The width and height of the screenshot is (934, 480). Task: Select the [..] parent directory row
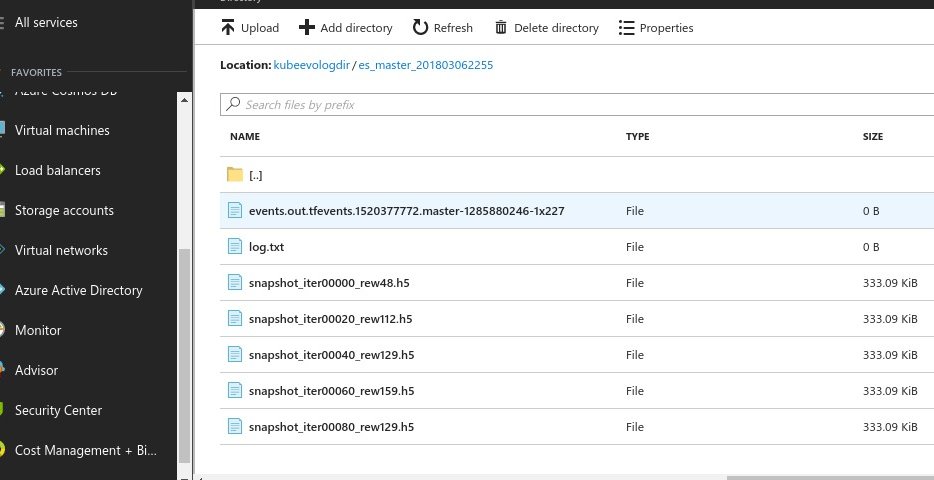(x=577, y=174)
